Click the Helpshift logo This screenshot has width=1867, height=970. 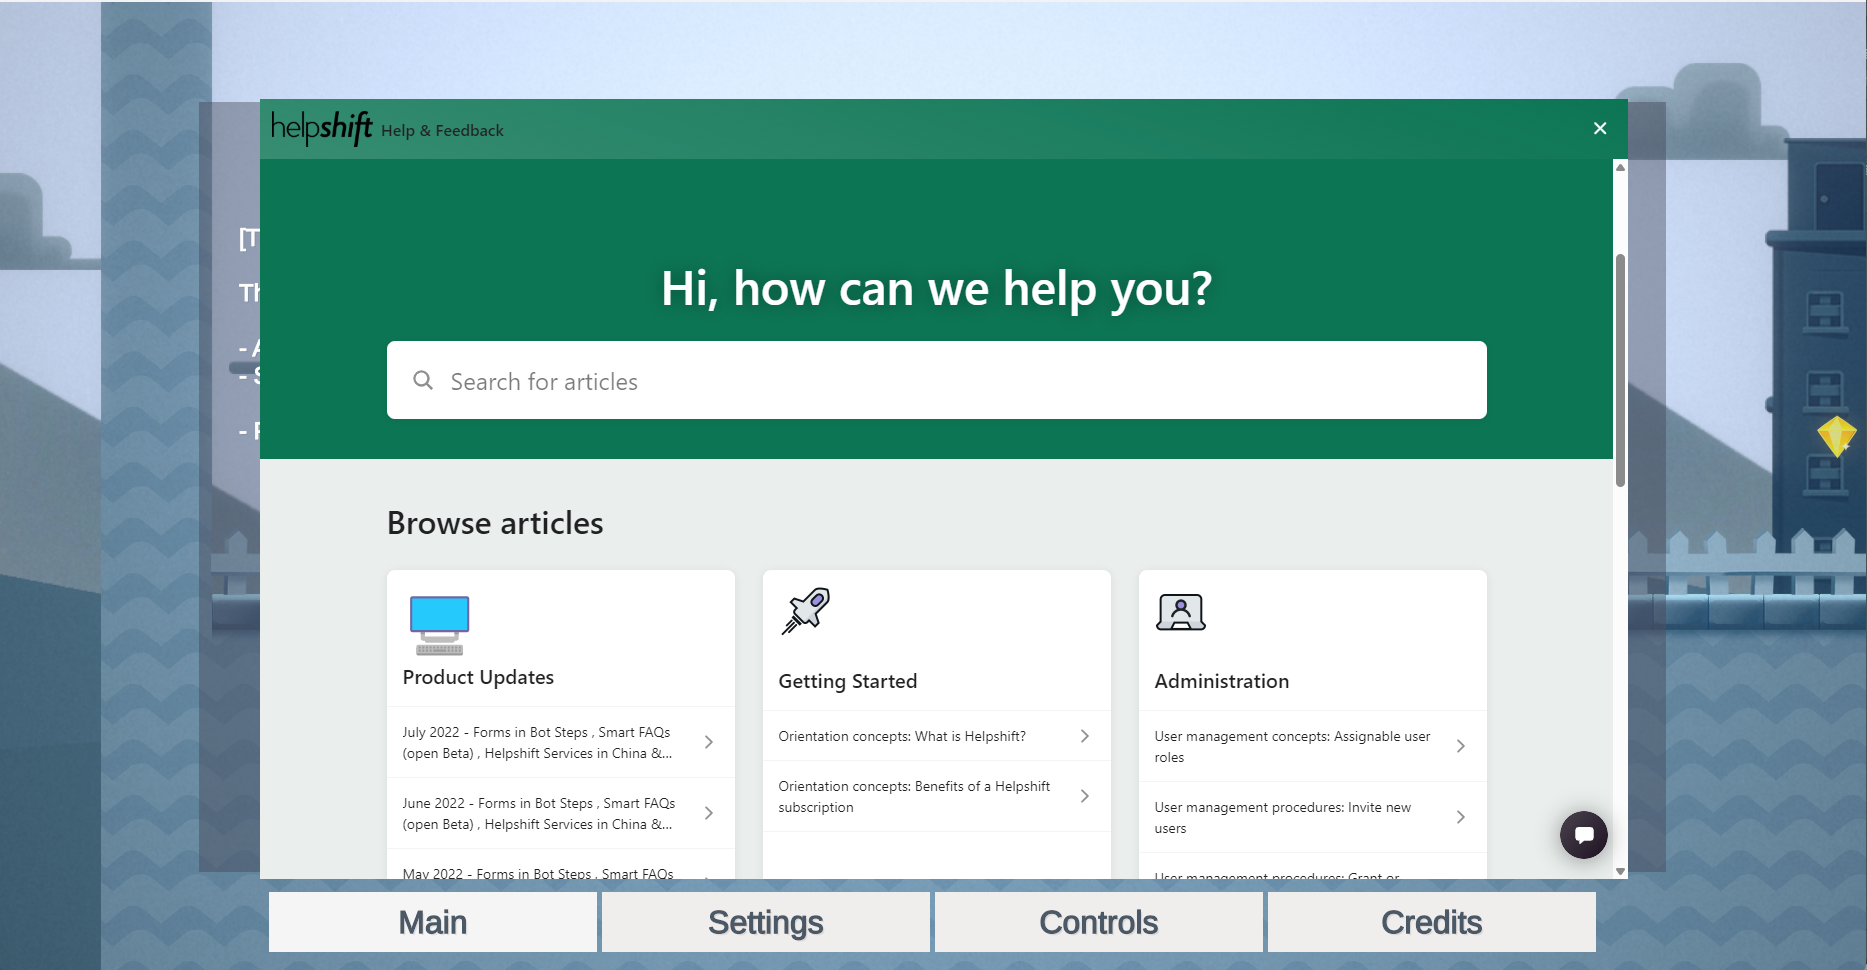point(321,128)
